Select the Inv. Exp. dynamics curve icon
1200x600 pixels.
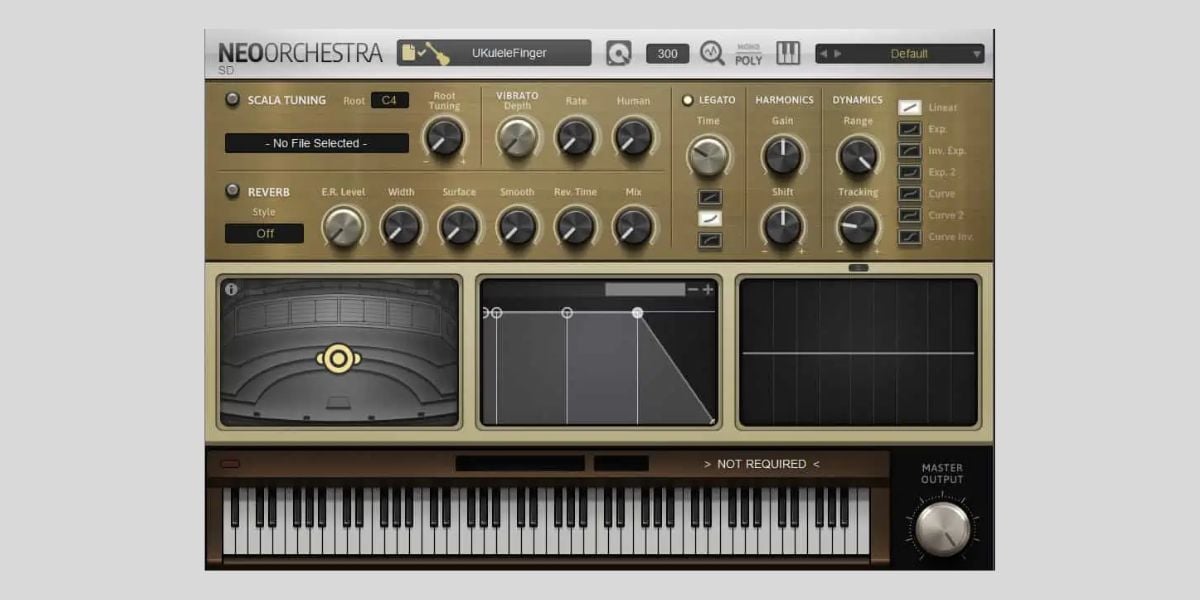(x=910, y=151)
